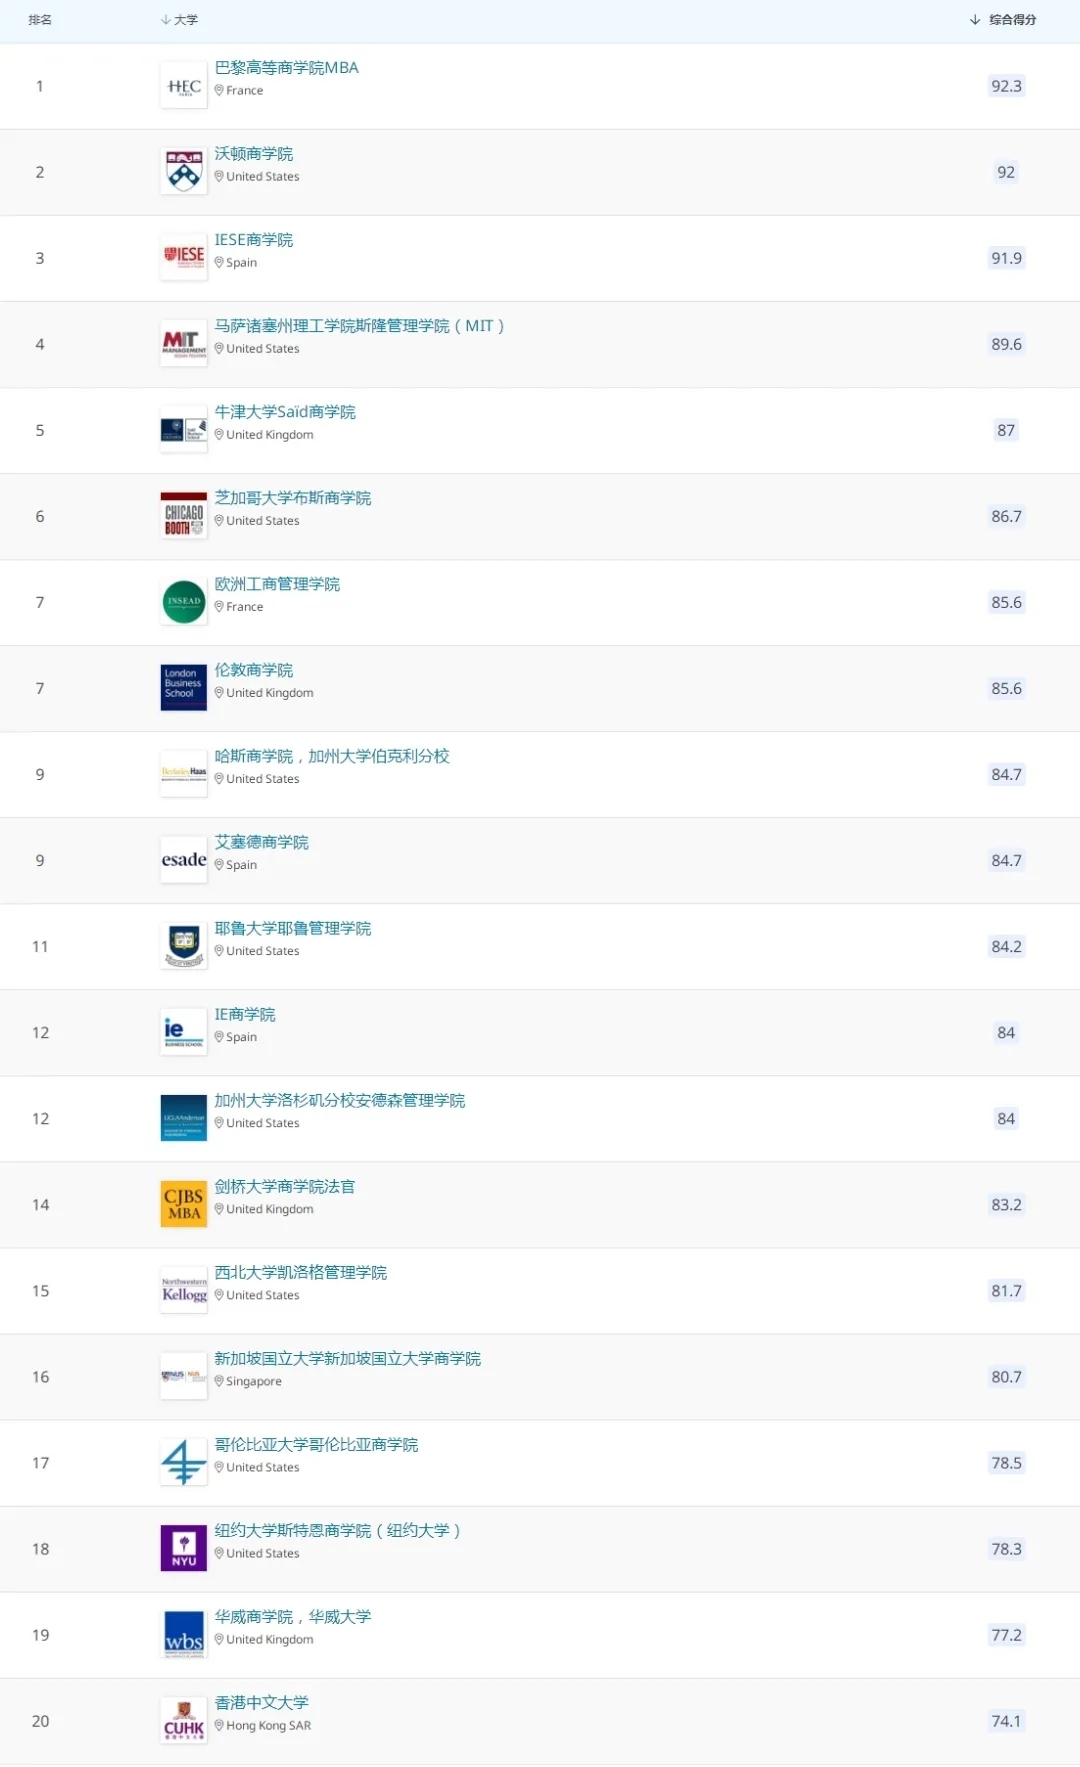
Task: Click the Berkeley Haas logo
Action: pyautogui.click(x=184, y=774)
